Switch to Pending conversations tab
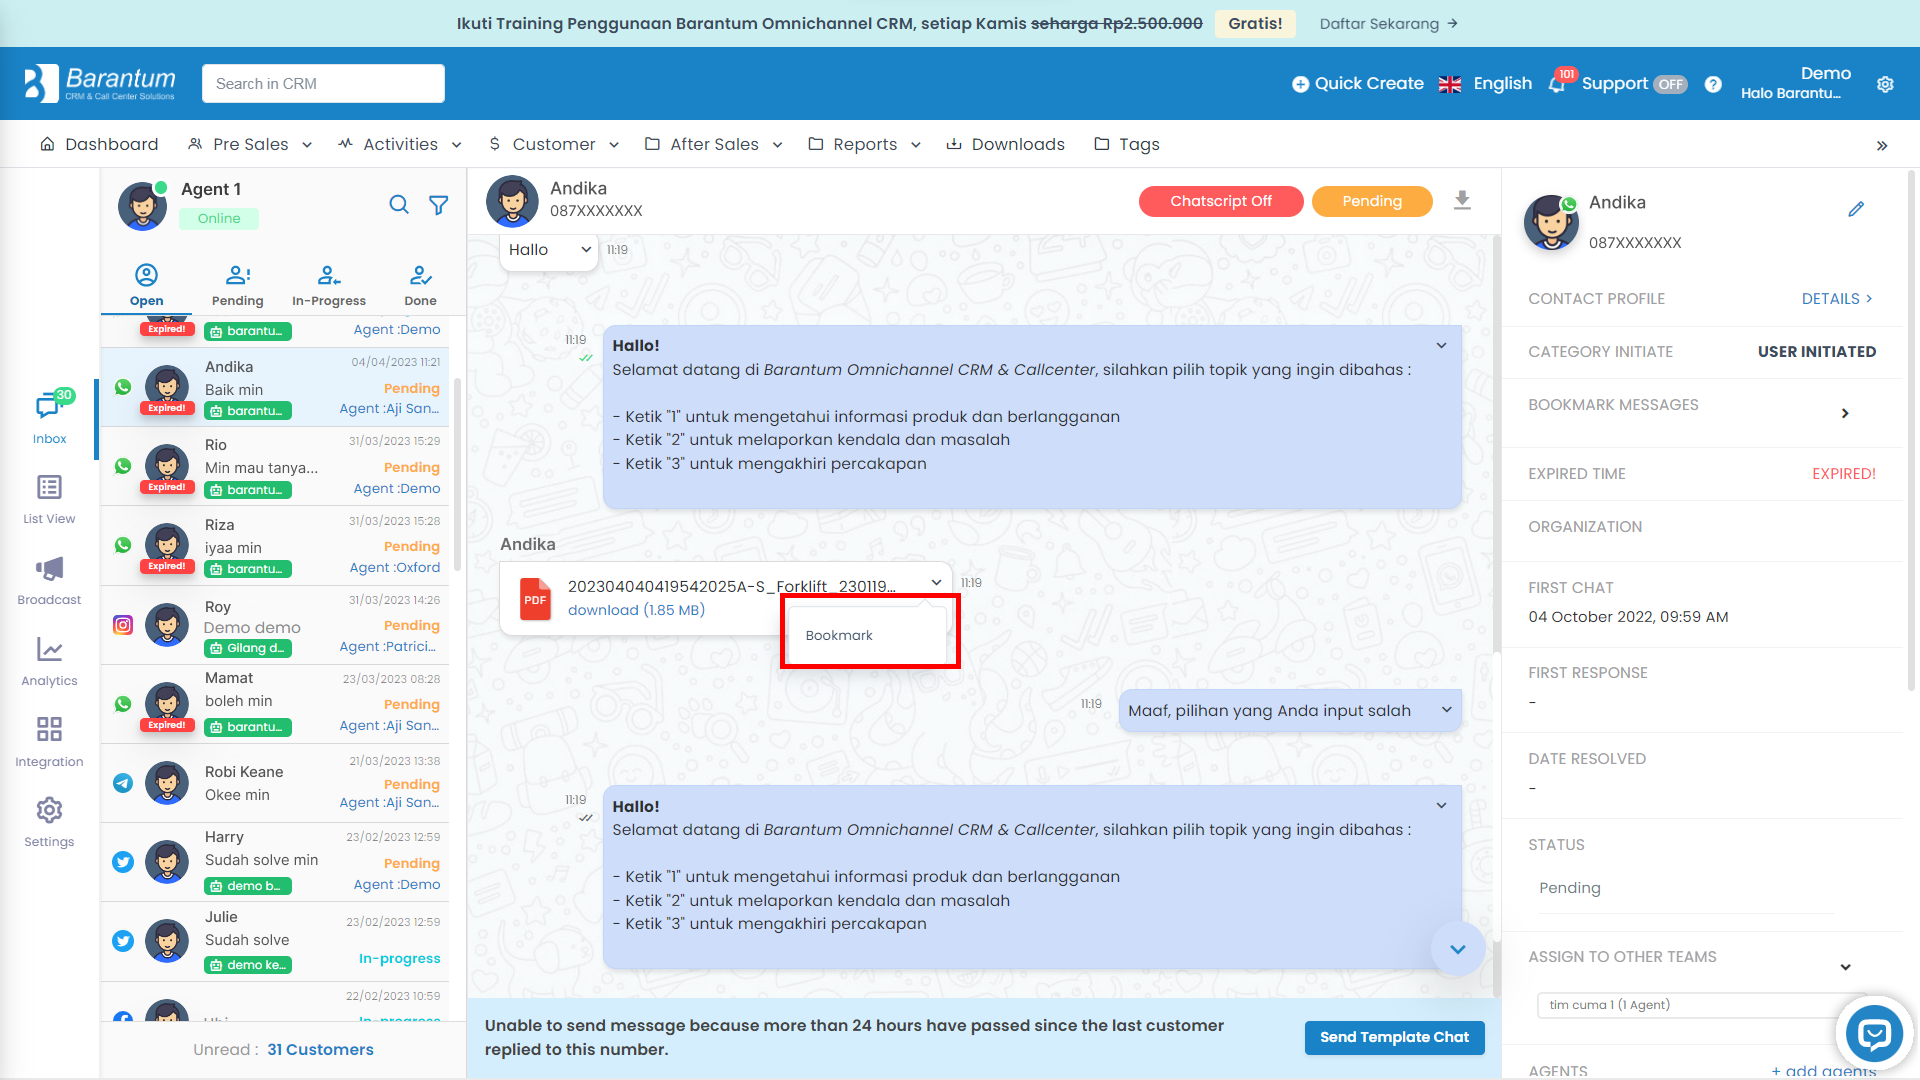 237,285
